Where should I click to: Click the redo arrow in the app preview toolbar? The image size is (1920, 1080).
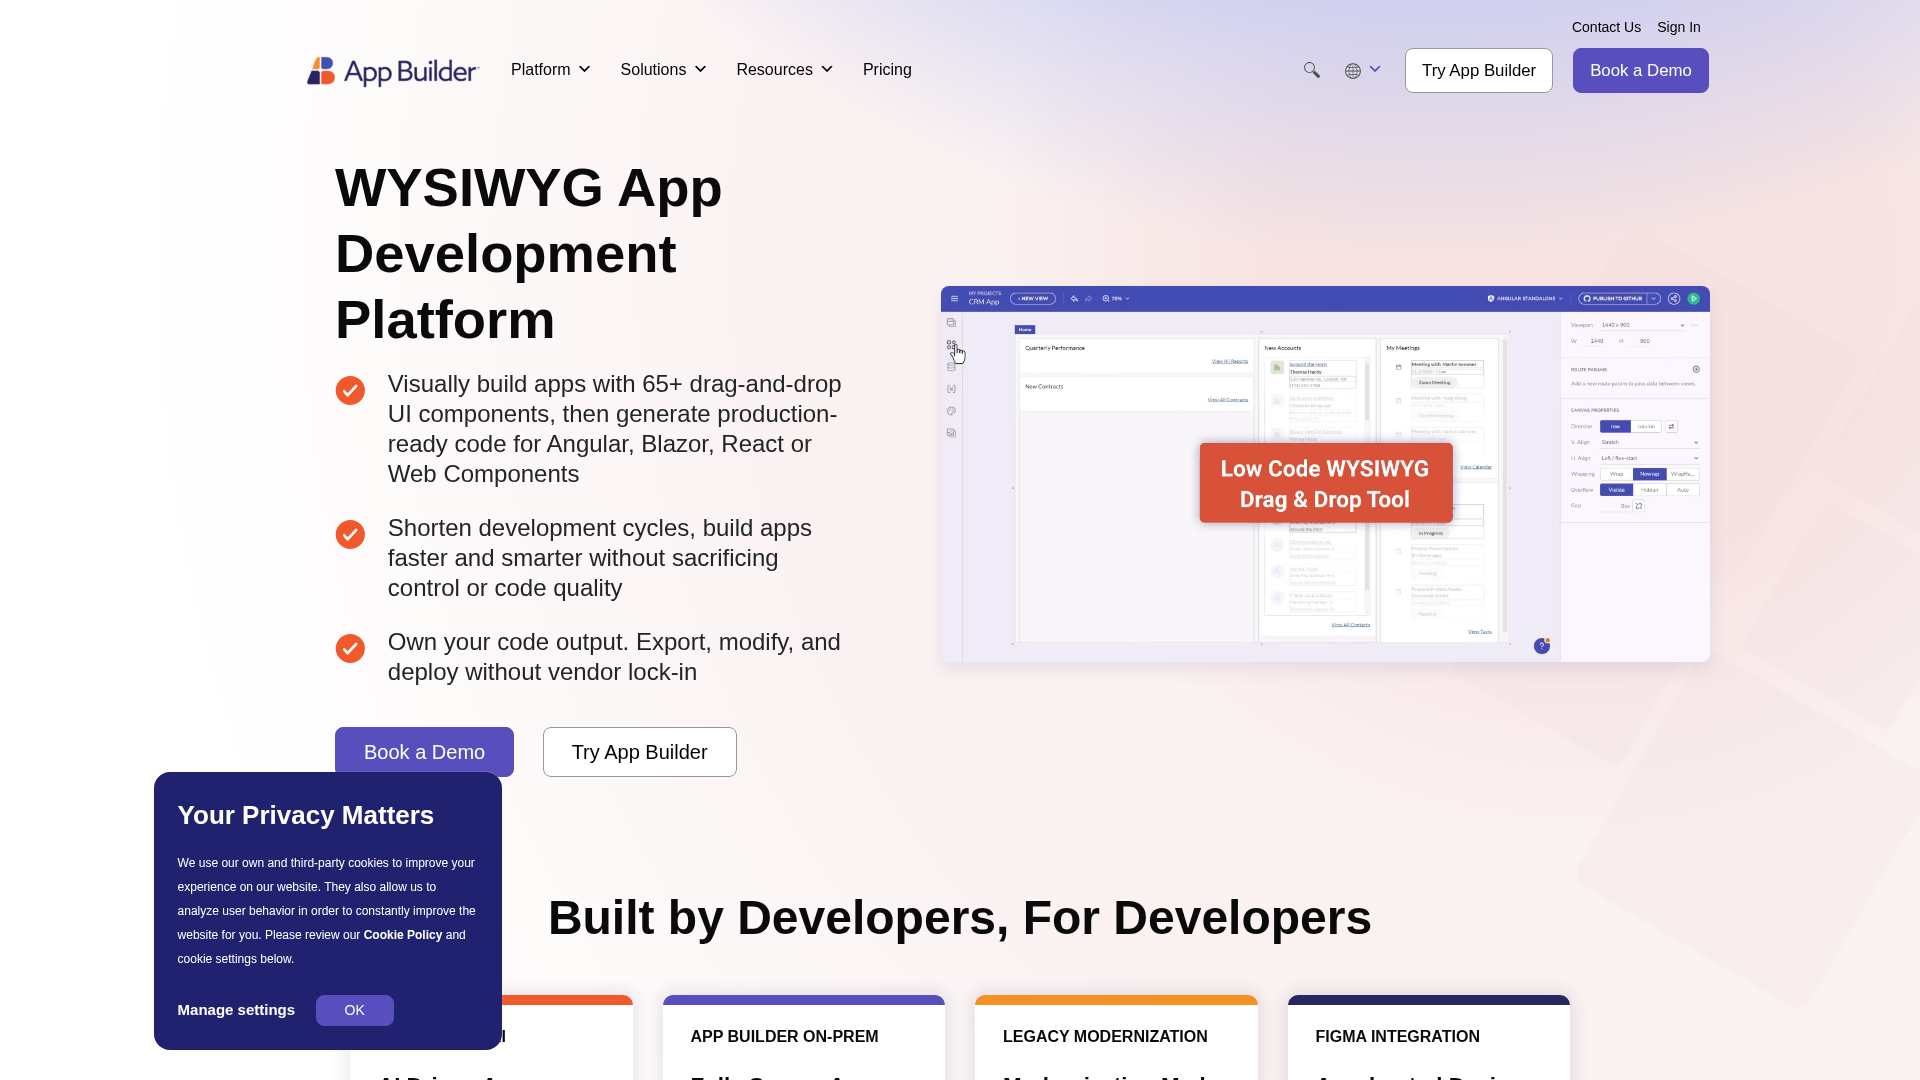[x=1088, y=298]
